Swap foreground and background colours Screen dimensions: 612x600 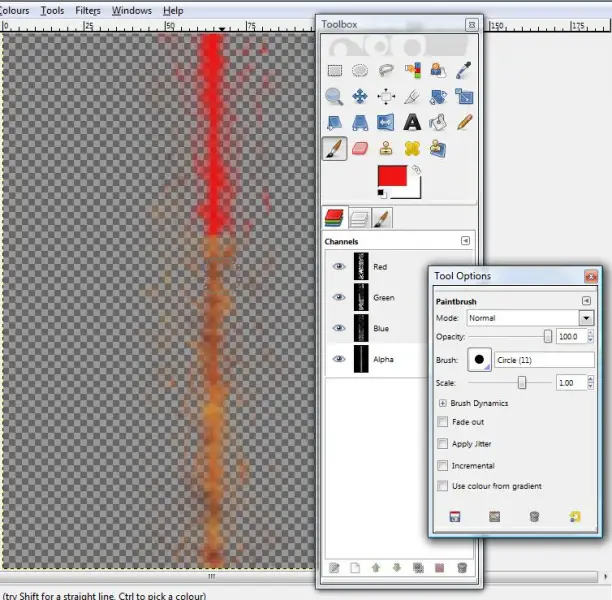pos(416,169)
